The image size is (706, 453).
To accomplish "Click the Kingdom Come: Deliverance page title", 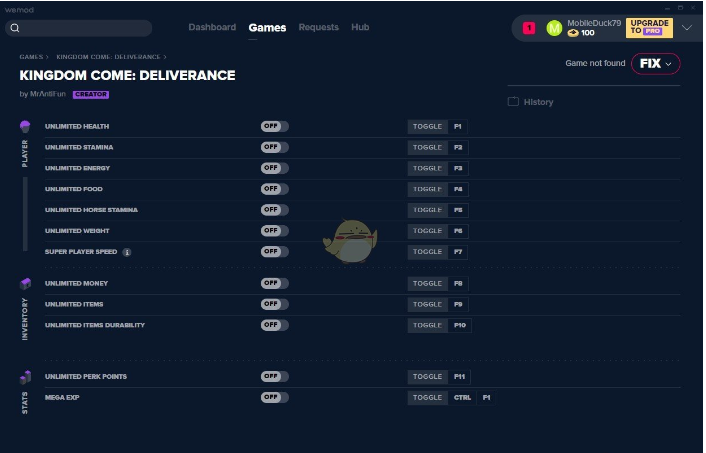I will [x=127, y=75].
